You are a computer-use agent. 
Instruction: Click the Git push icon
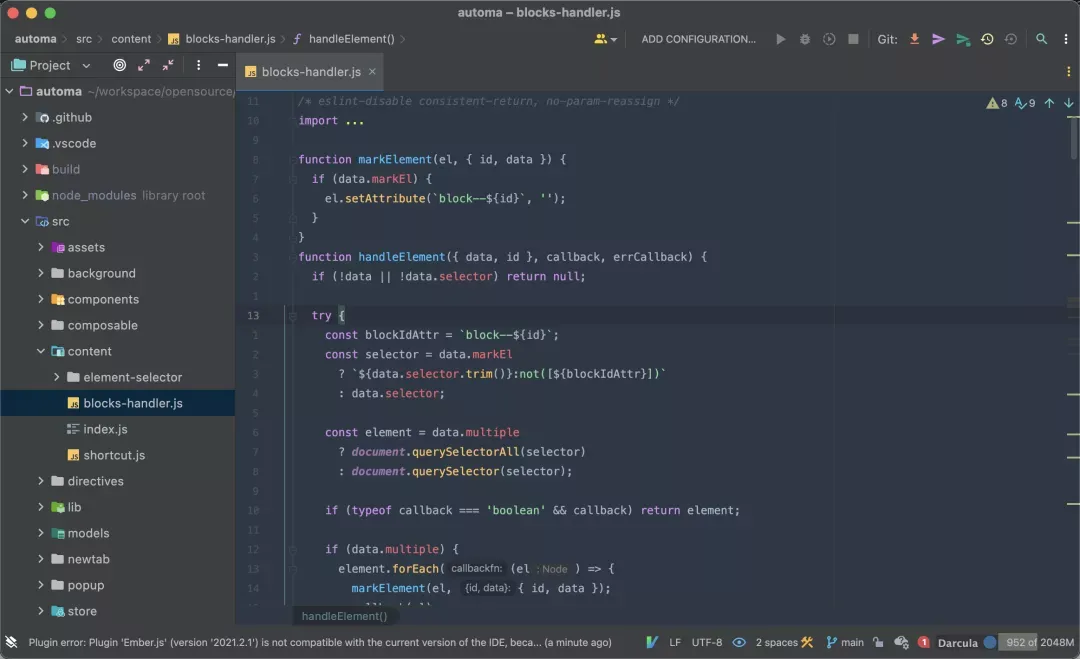(x=962, y=39)
